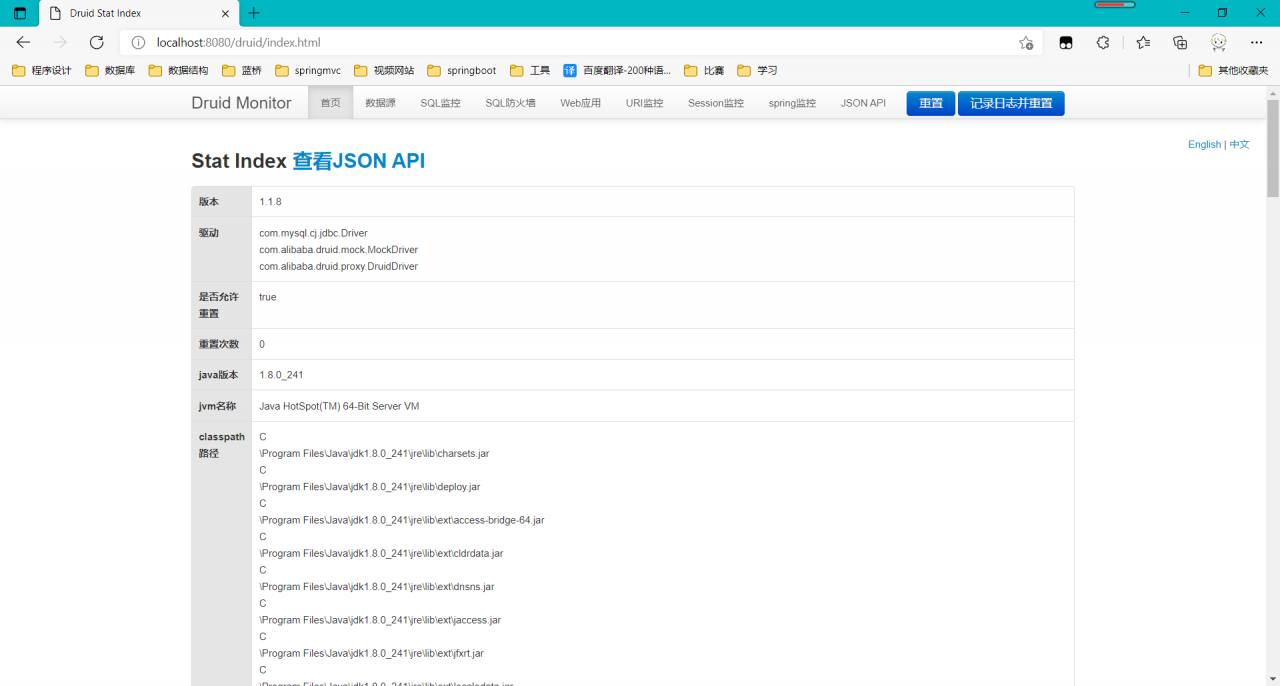1280x686 pixels.
Task: Open the JSON API navigation tab
Action: click(x=863, y=103)
